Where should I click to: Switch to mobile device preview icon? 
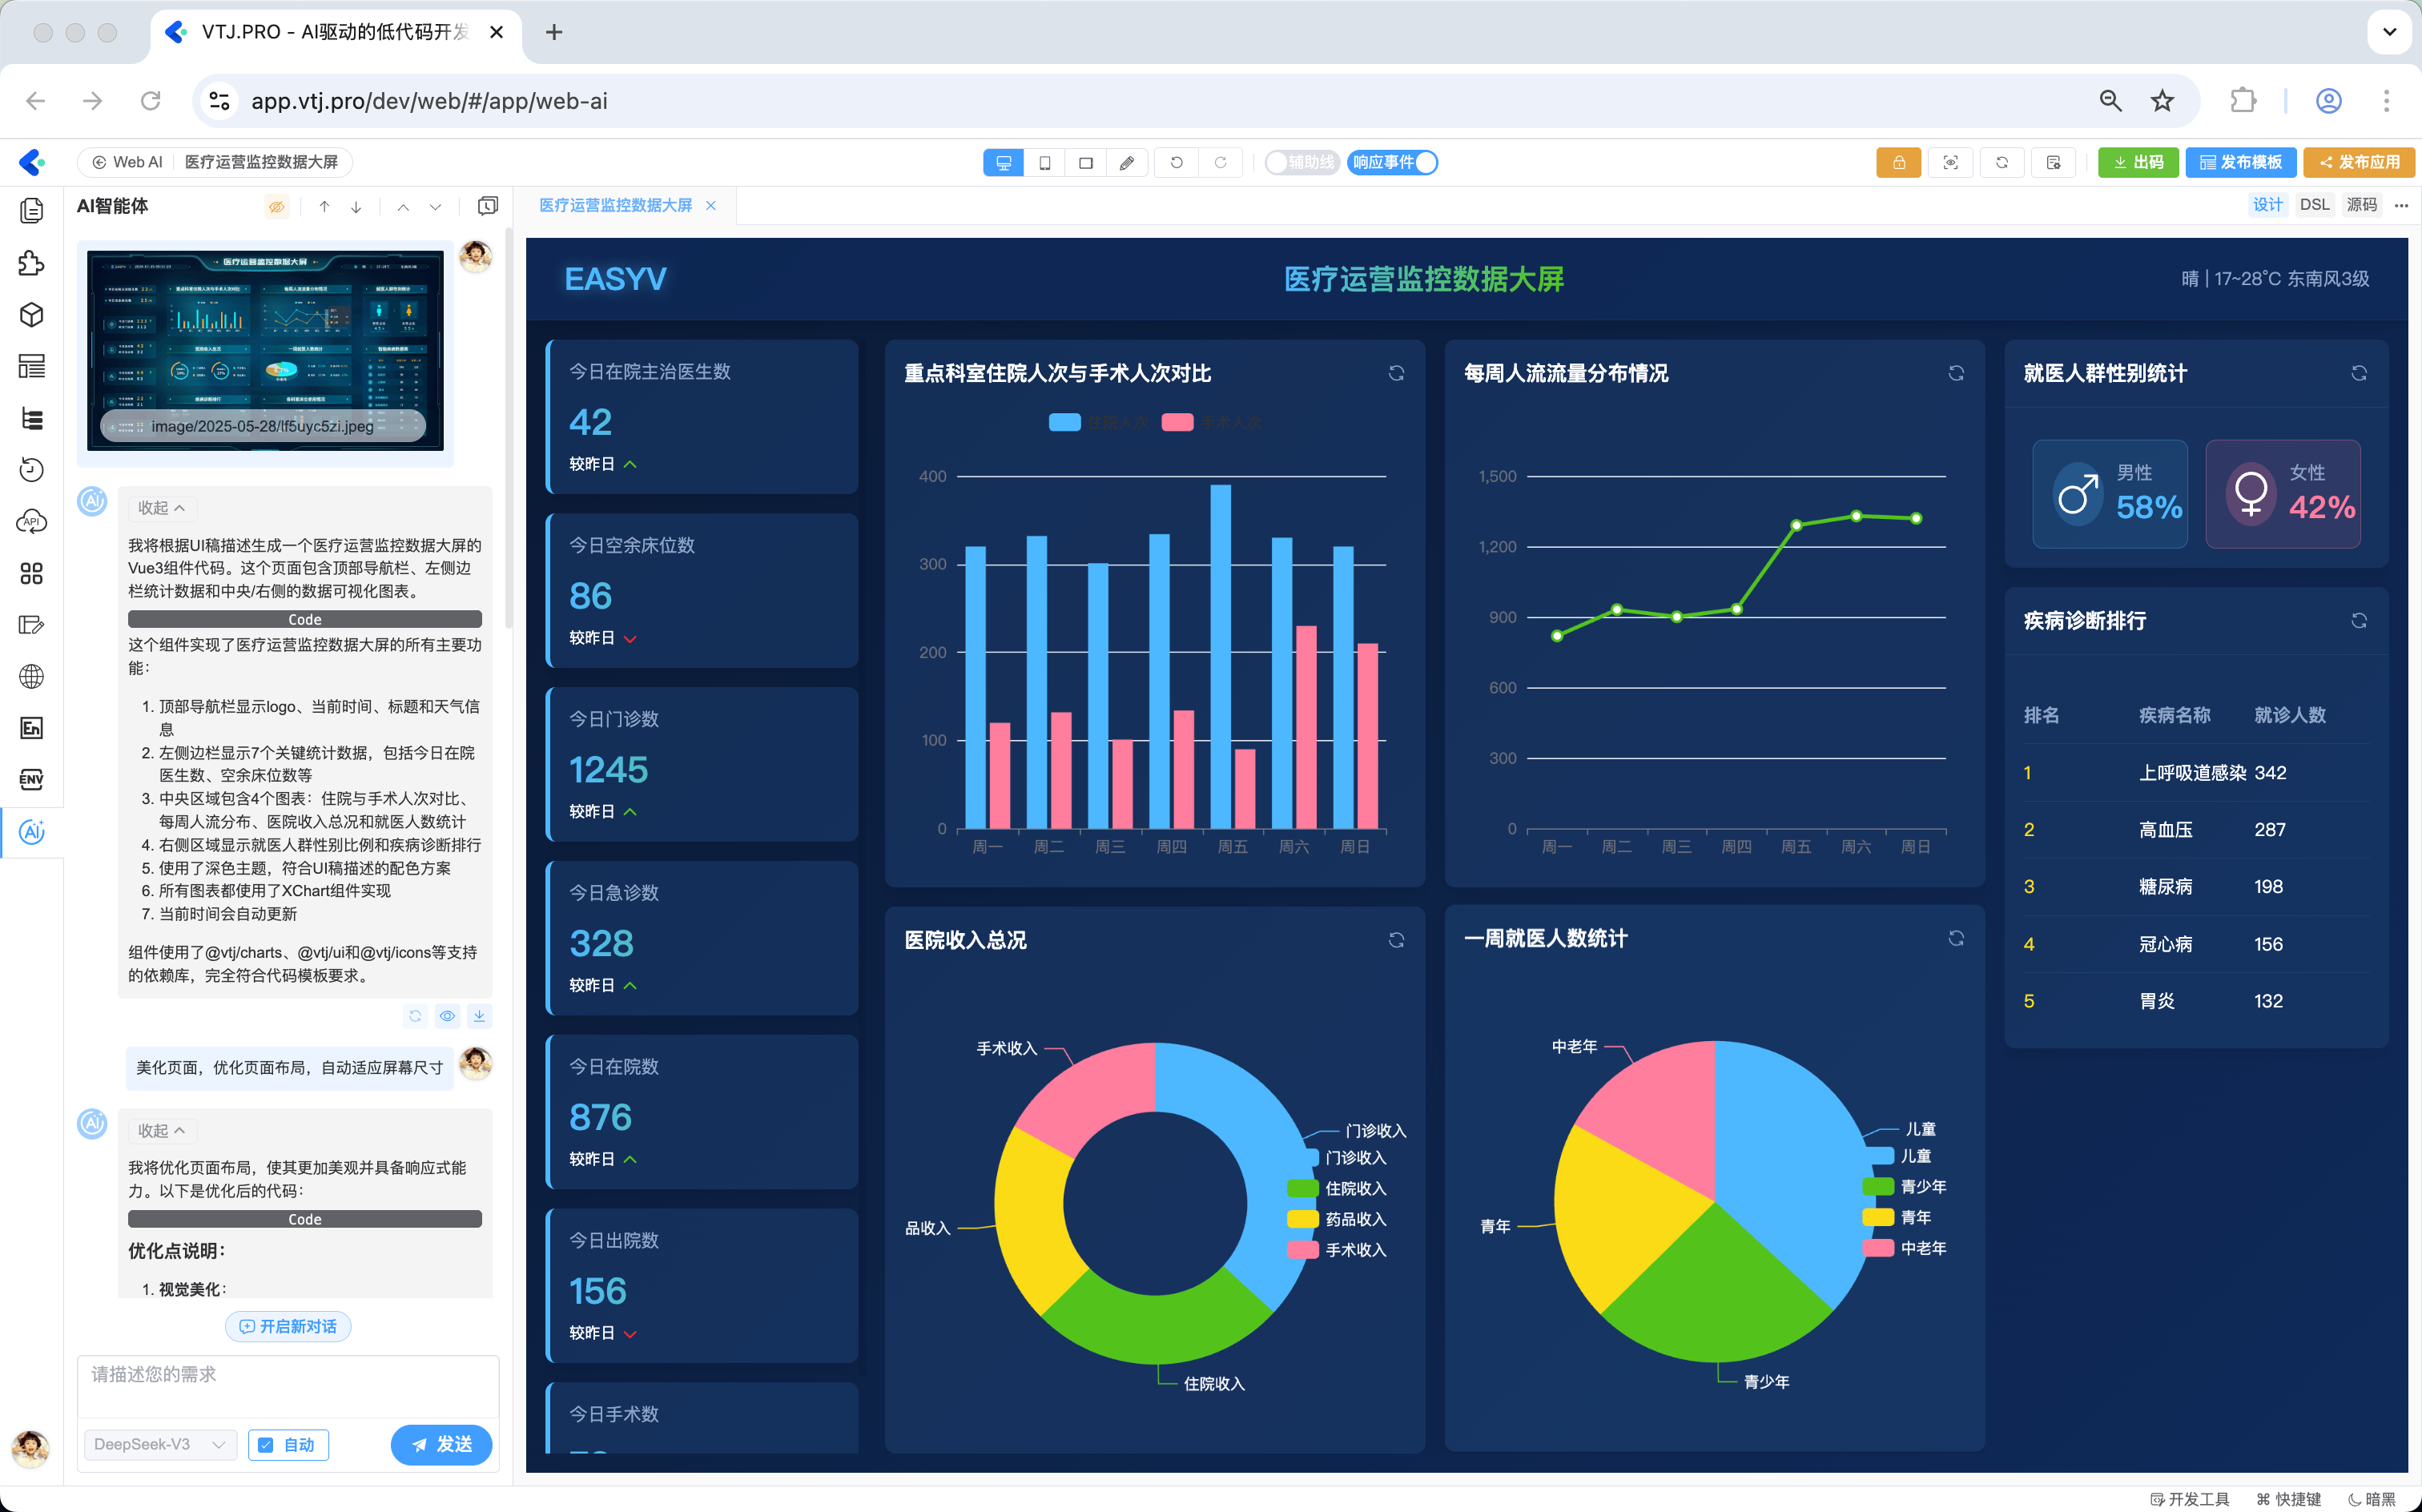[x=1044, y=162]
